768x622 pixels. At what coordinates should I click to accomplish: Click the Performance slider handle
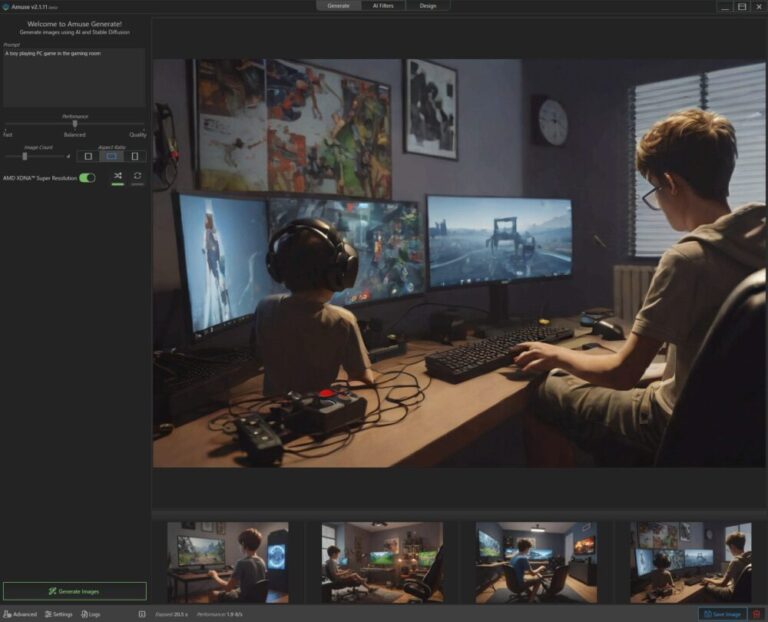click(75, 124)
